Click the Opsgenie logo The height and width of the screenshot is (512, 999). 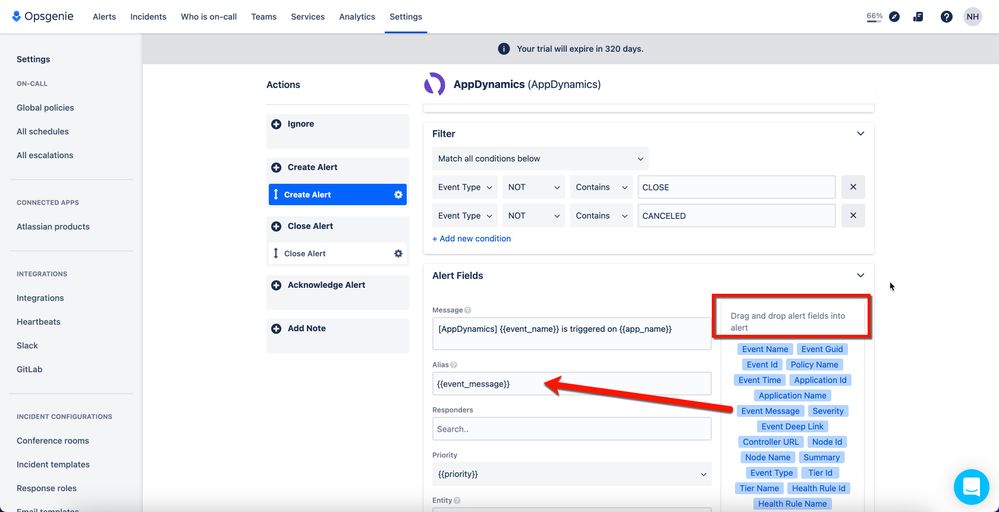[43, 17]
